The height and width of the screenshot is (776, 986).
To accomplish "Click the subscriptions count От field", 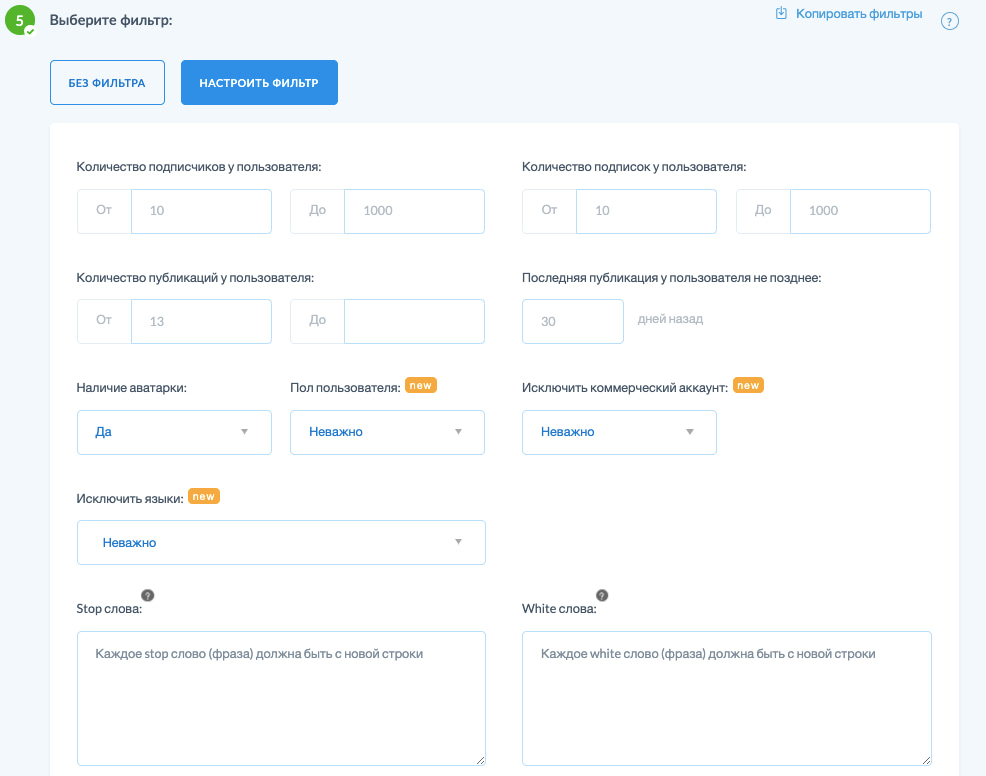I will (x=645, y=211).
